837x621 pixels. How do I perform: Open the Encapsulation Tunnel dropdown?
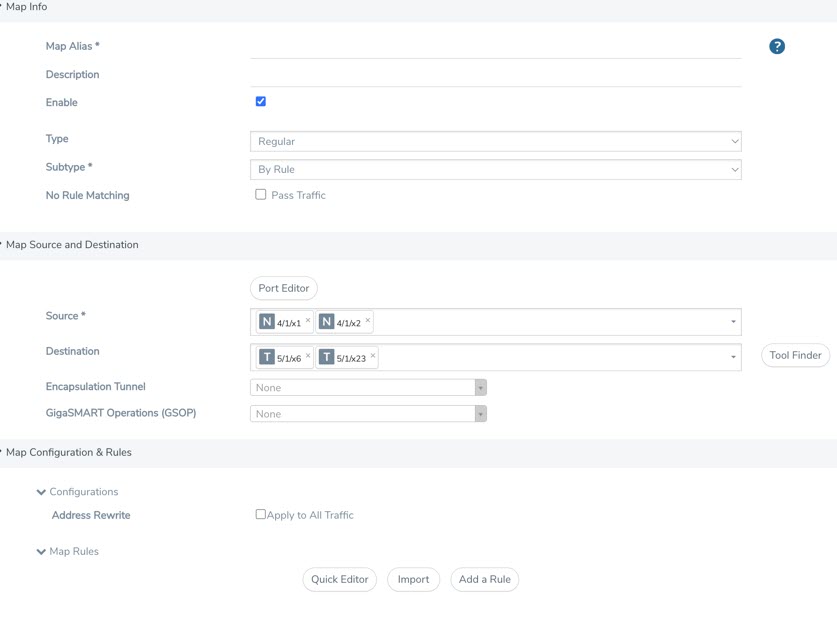point(367,388)
